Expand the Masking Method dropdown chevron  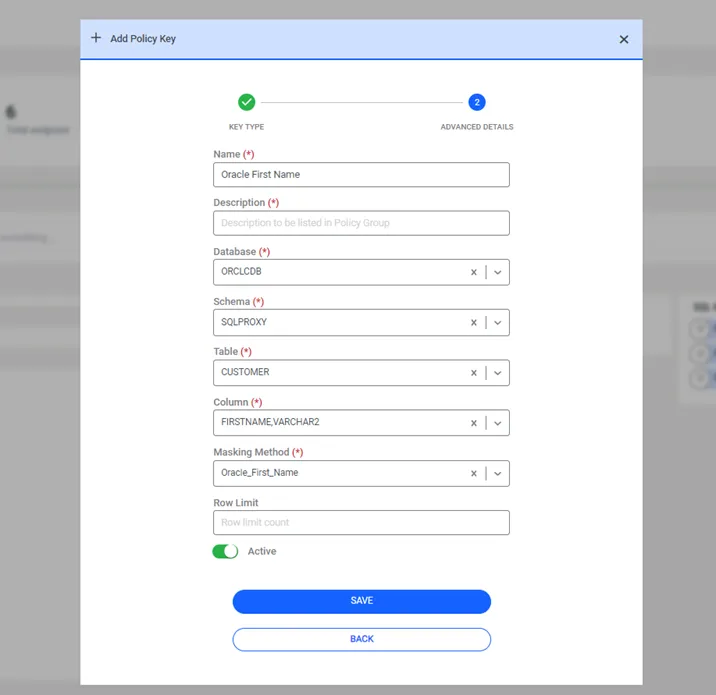click(498, 473)
